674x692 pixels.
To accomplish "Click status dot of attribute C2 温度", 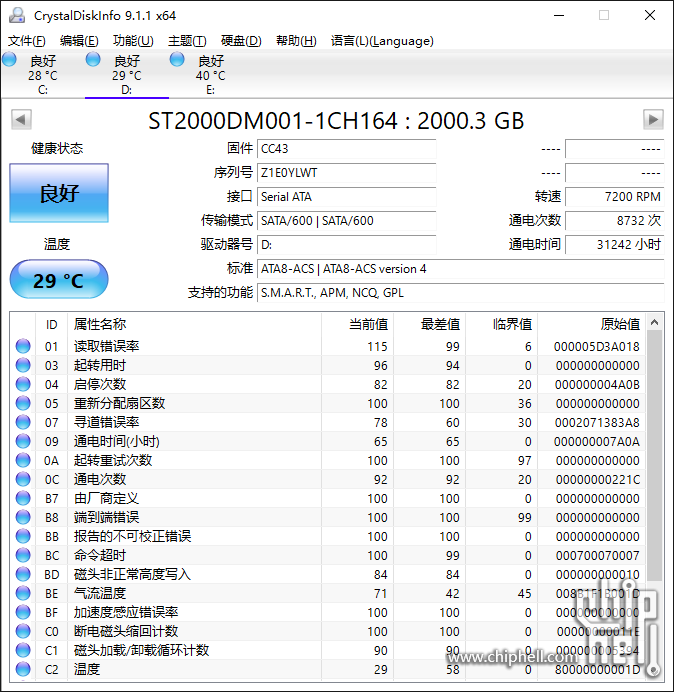I will click(x=23, y=669).
